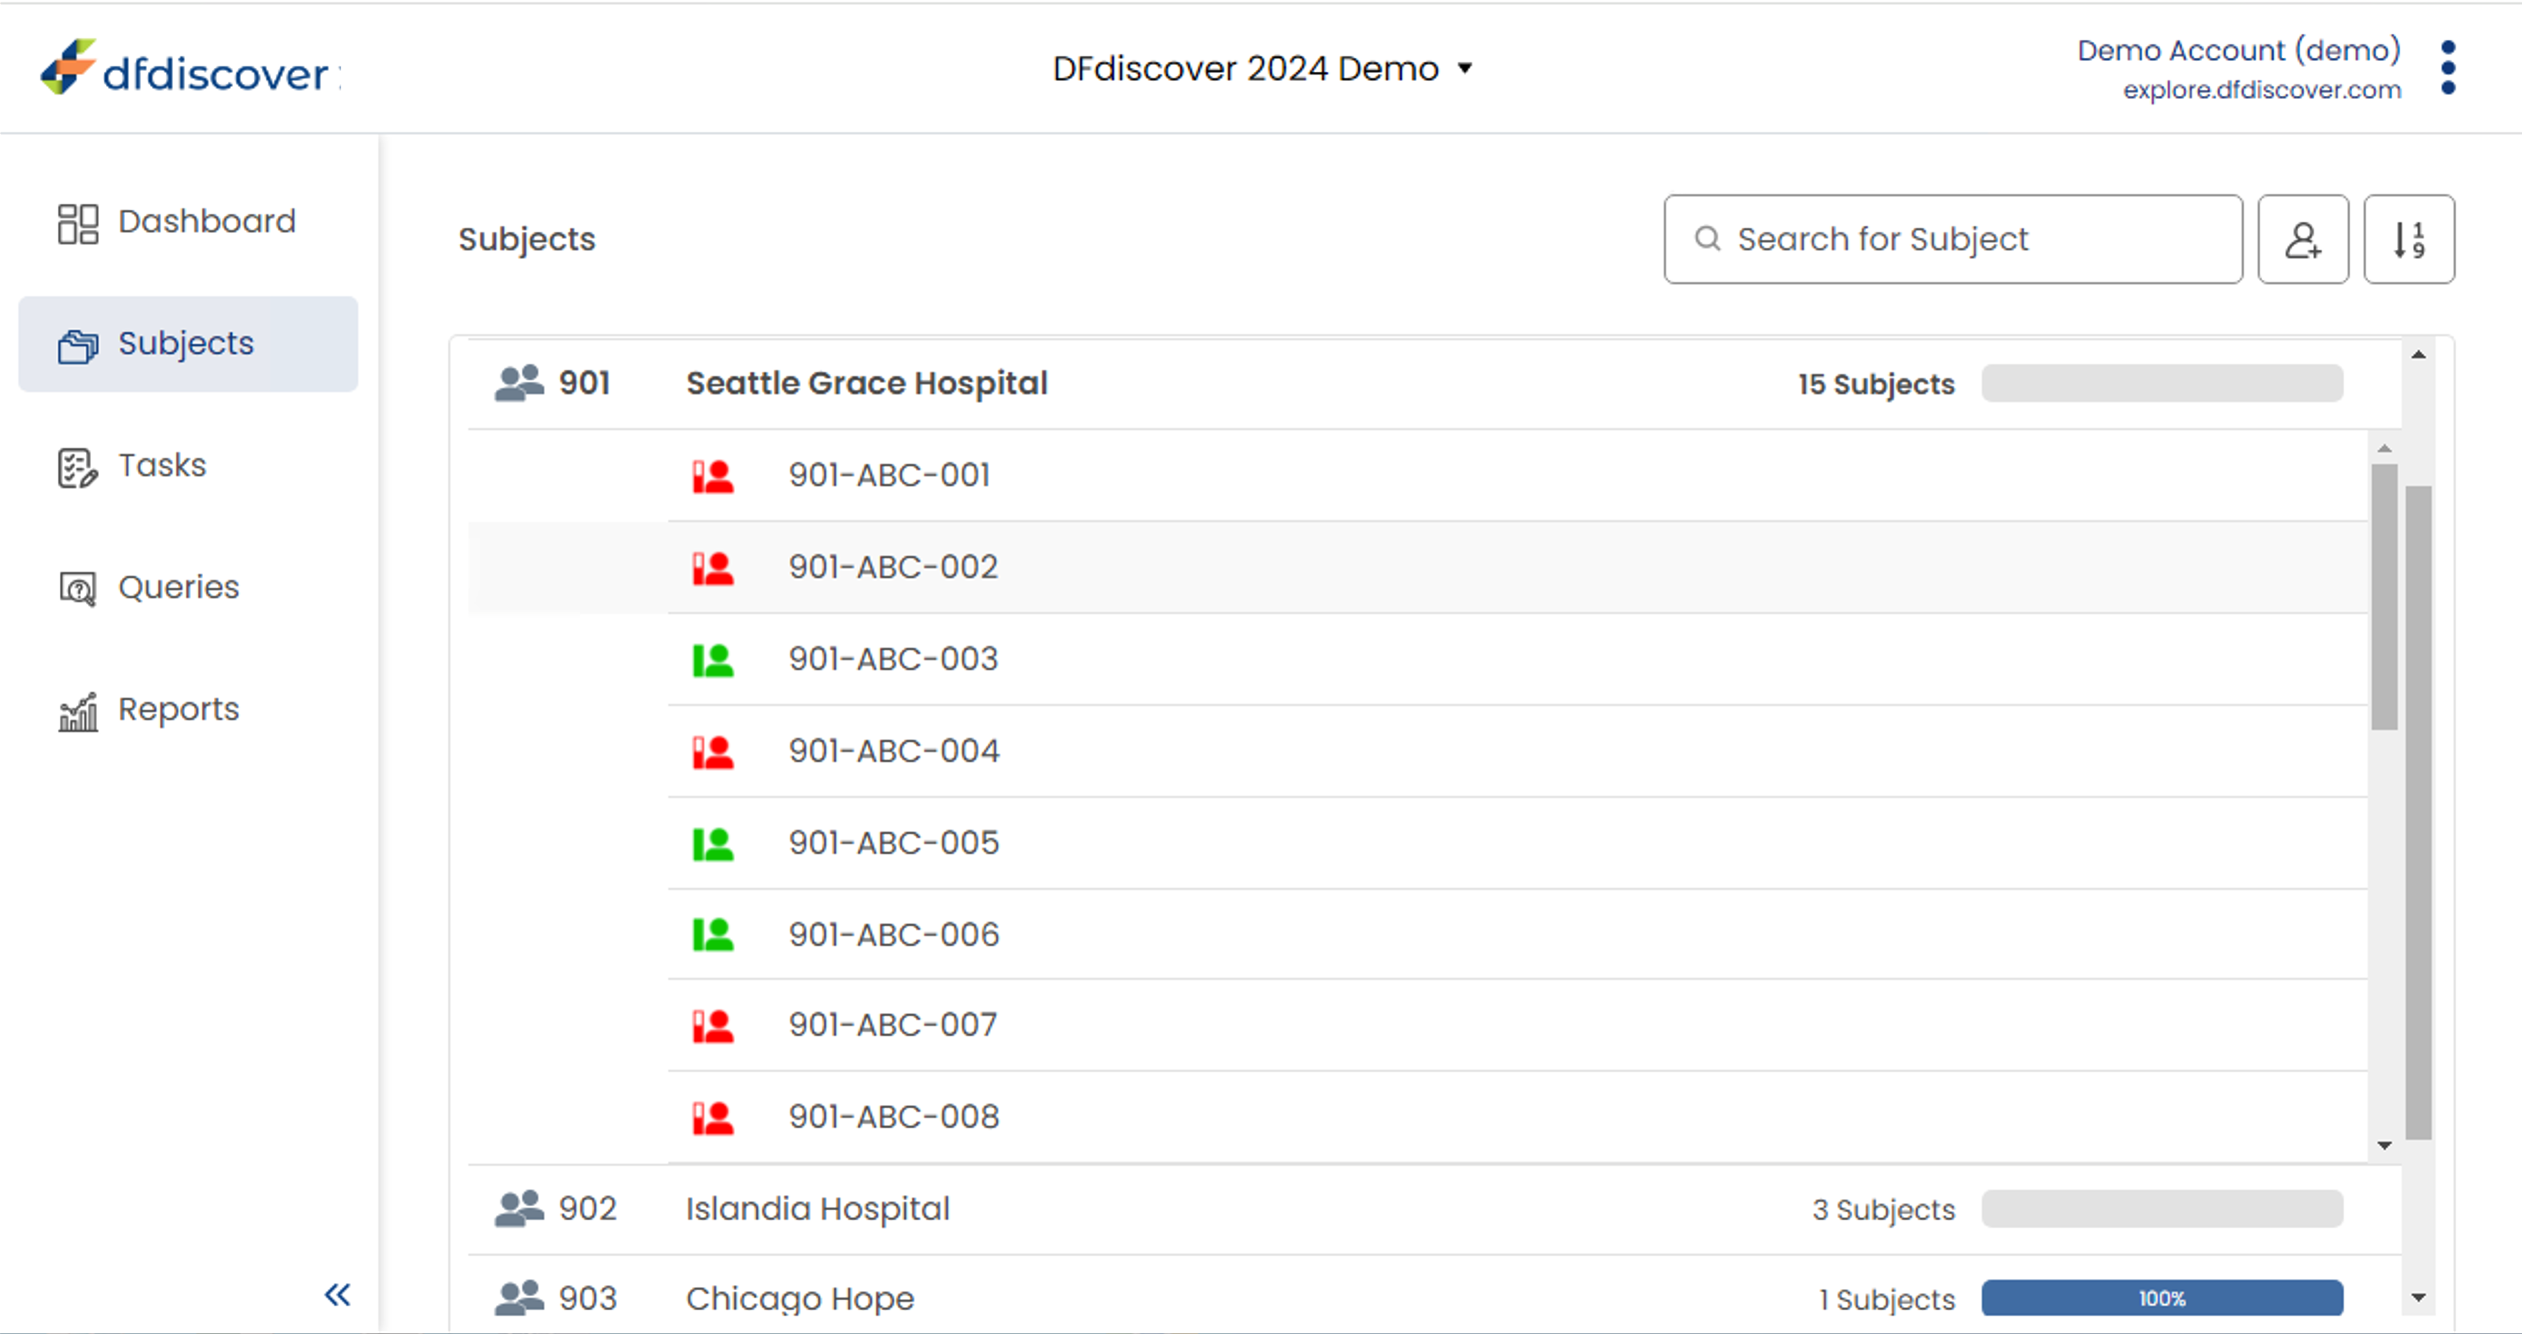Viewport: 2522px width, 1334px height.
Task: Open Reports from the sidebar
Action: coord(188,710)
